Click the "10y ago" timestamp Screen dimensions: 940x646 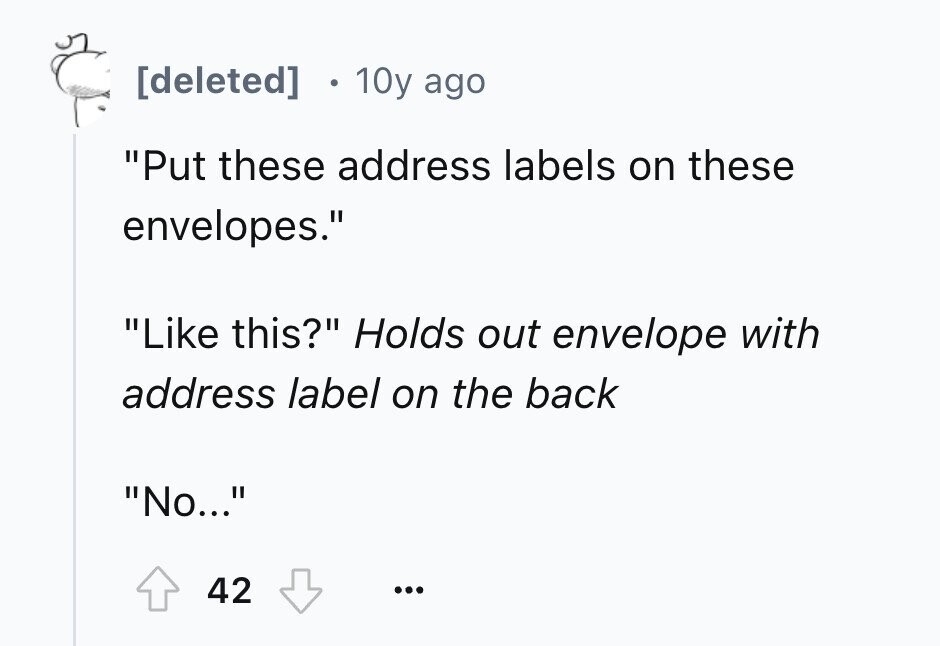pyautogui.click(x=420, y=81)
